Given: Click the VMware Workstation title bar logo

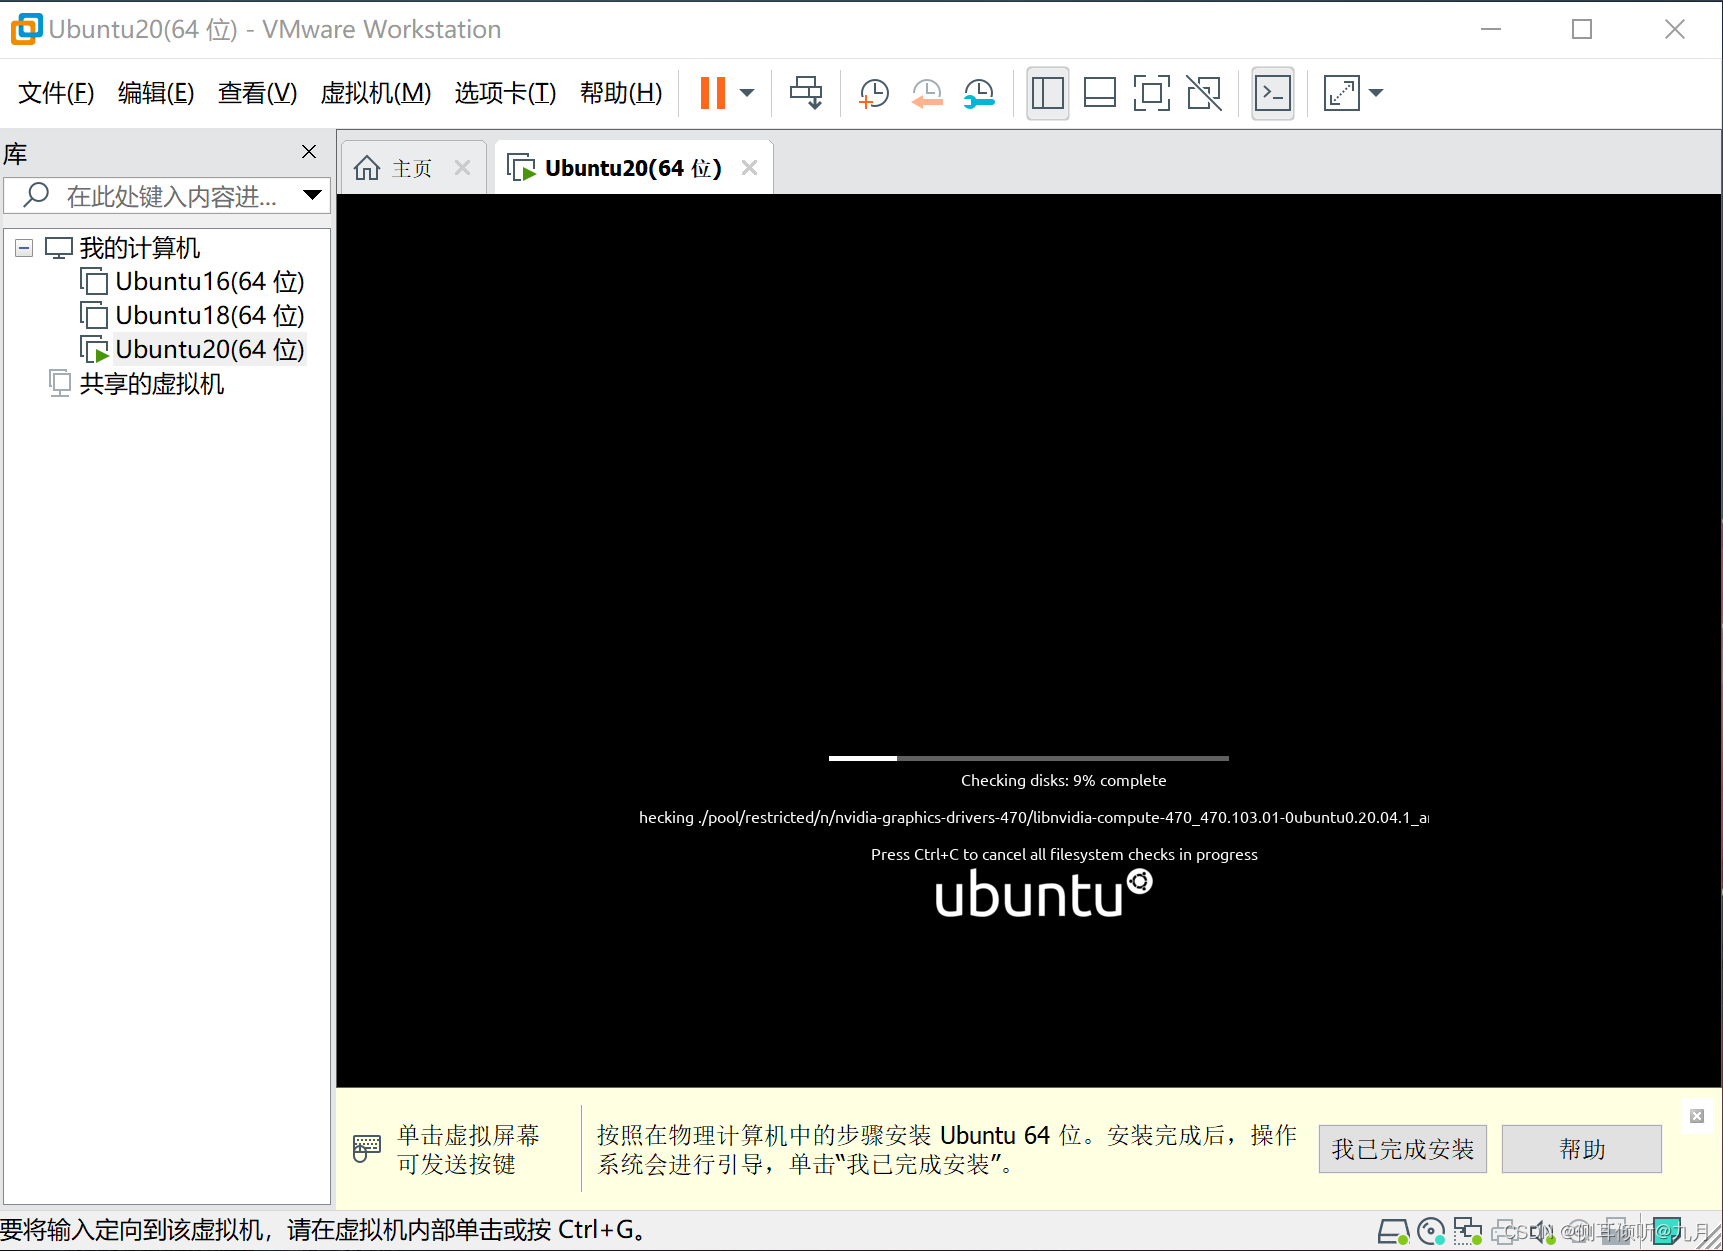Looking at the screenshot, I should coord(26,29).
